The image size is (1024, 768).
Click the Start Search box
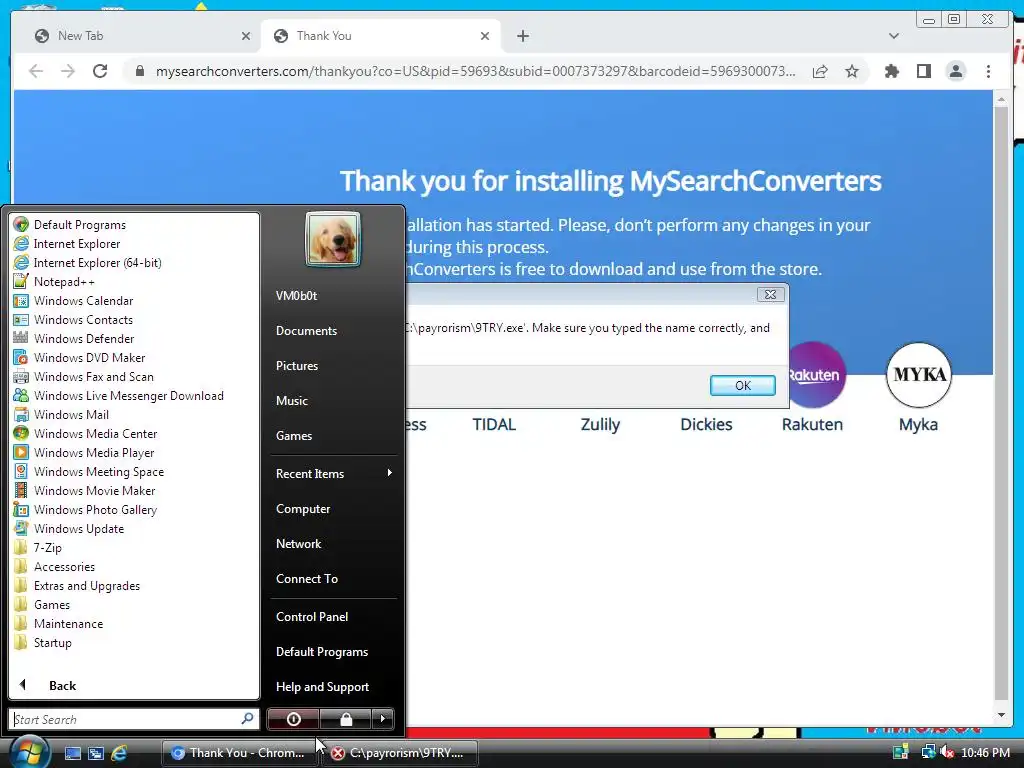point(134,719)
